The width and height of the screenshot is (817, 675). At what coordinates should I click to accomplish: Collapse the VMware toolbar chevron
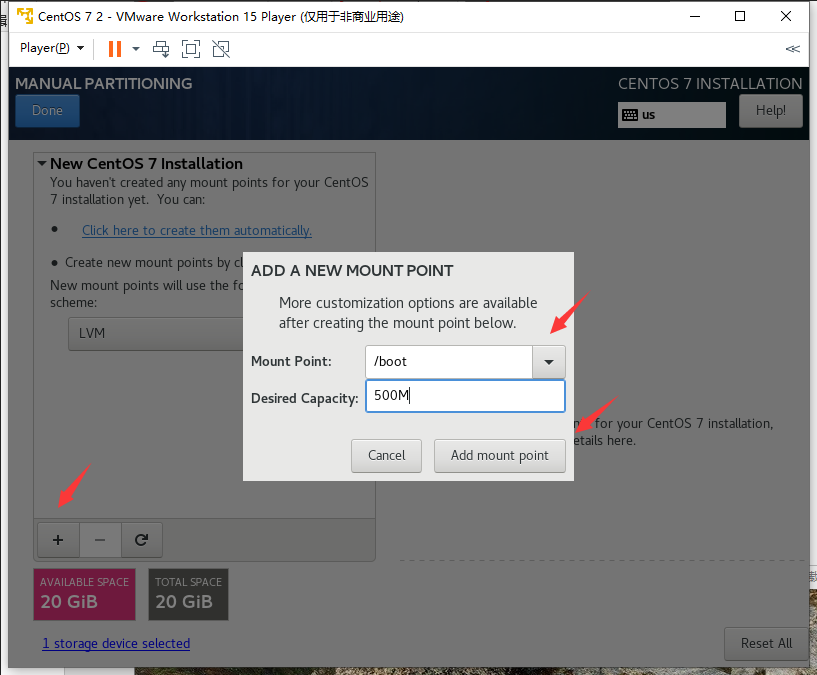pos(793,49)
